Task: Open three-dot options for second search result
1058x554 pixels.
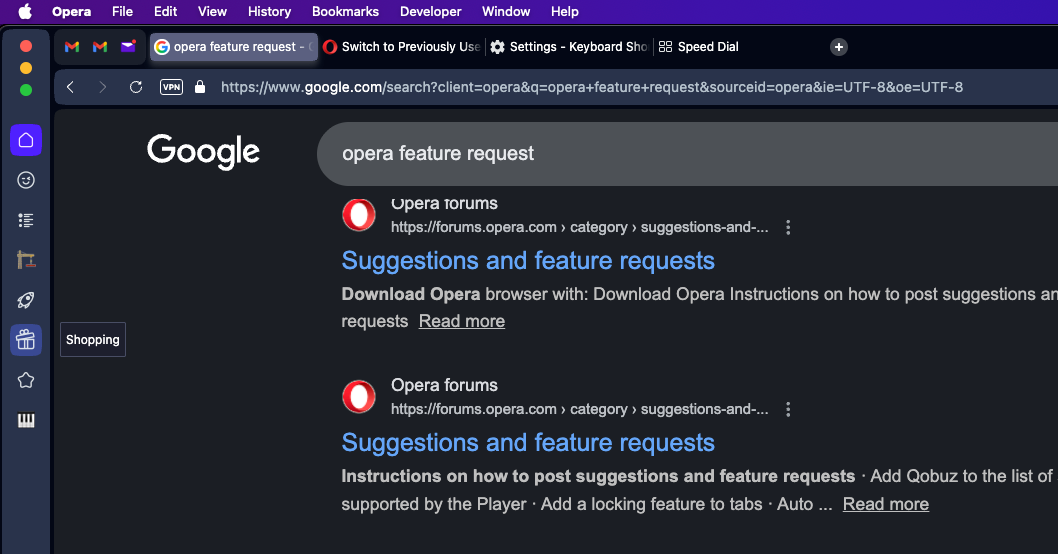Action: point(788,409)
